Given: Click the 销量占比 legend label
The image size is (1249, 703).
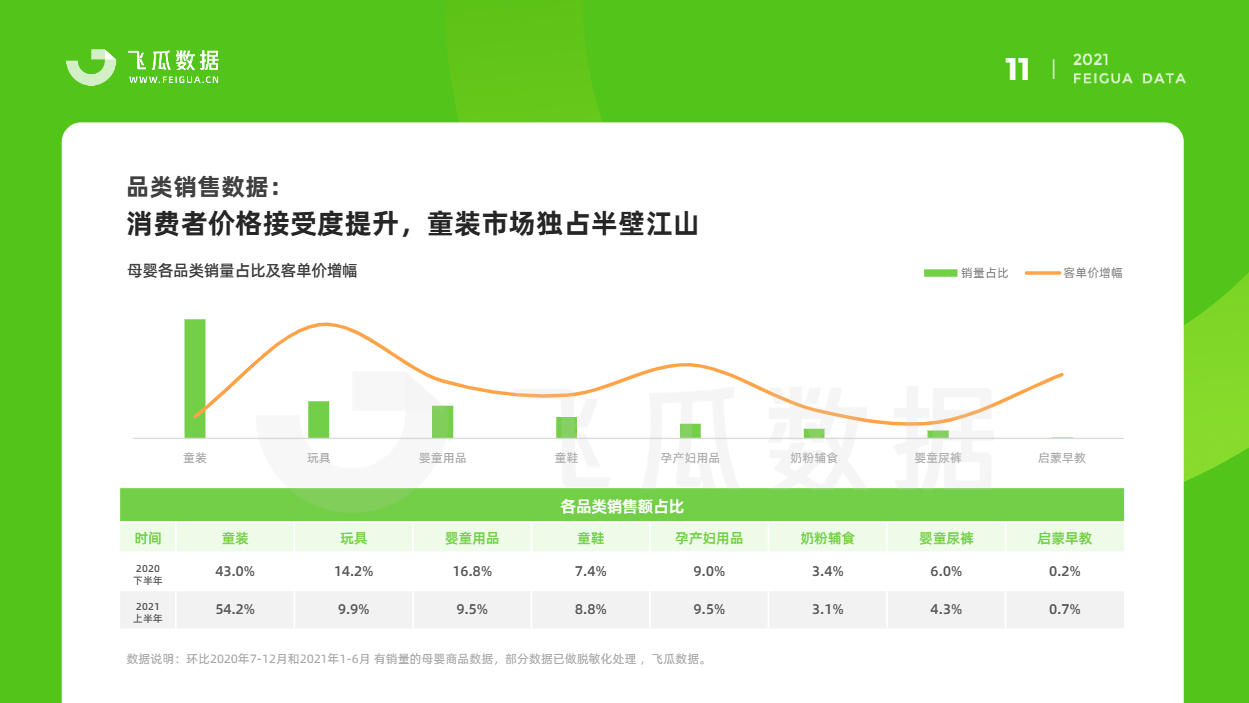Looking at the screenshot, I should 984,272.
